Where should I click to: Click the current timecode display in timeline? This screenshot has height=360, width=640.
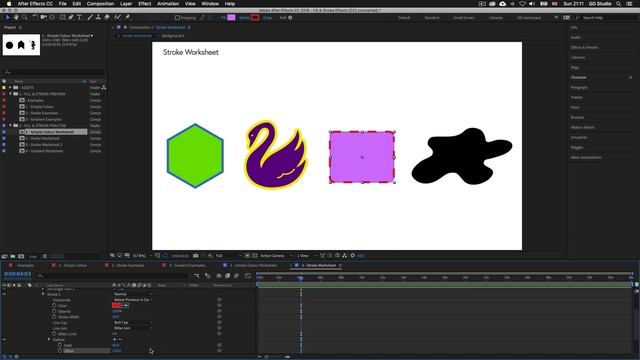click(x=18, y=274)
